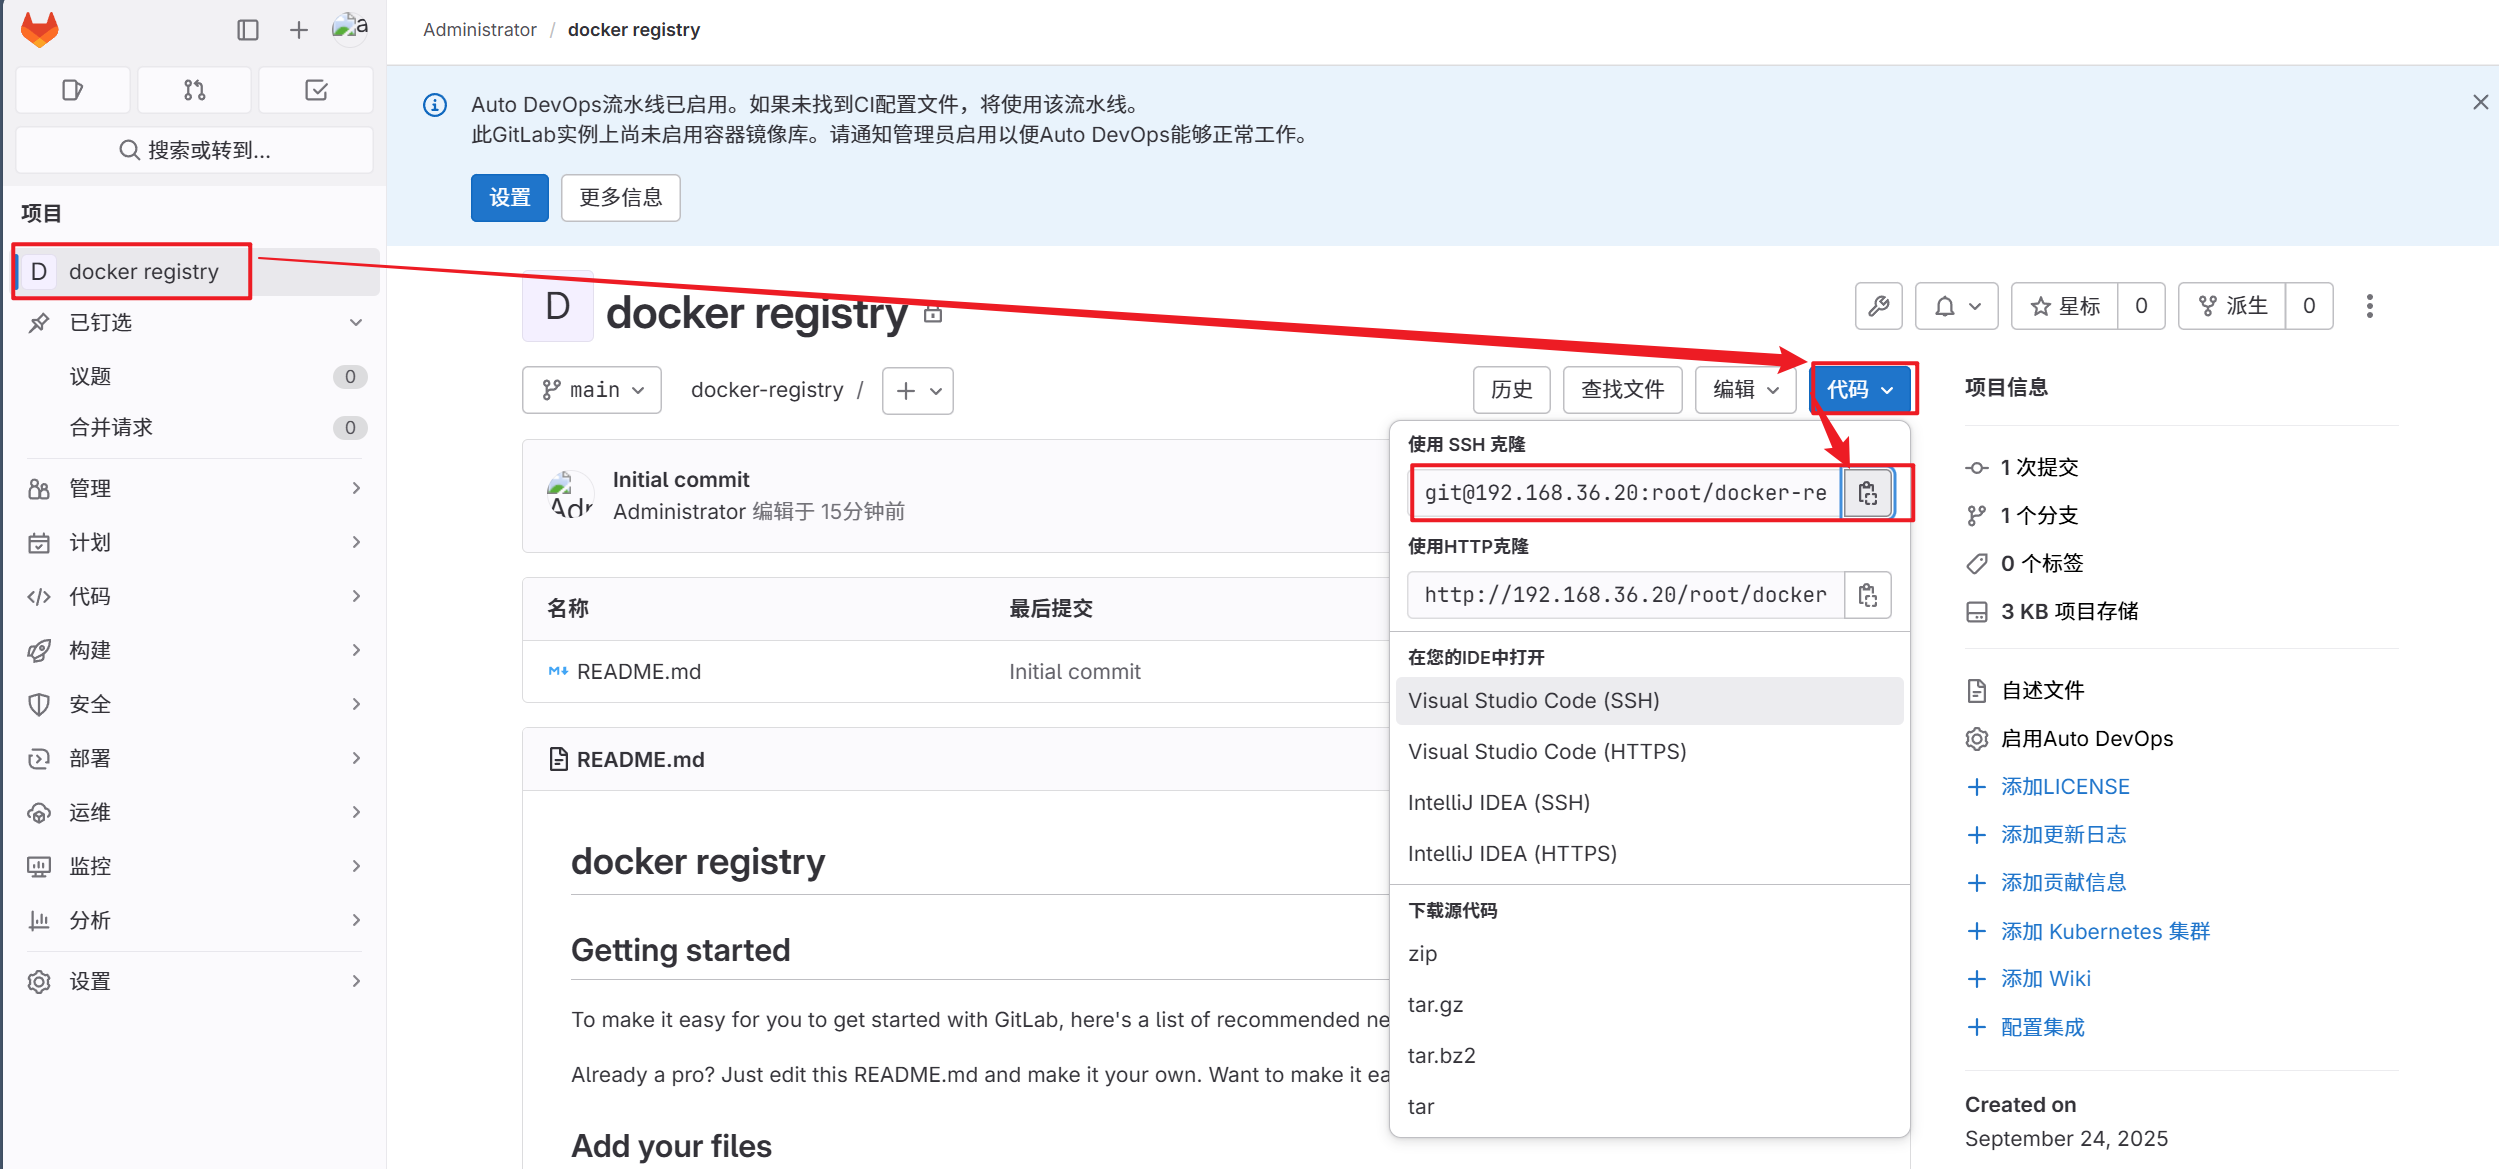Screen dimensions: 2499x1169
Task: Open the project vertical ellipsis menu
Action: [x=2369, y=306]
